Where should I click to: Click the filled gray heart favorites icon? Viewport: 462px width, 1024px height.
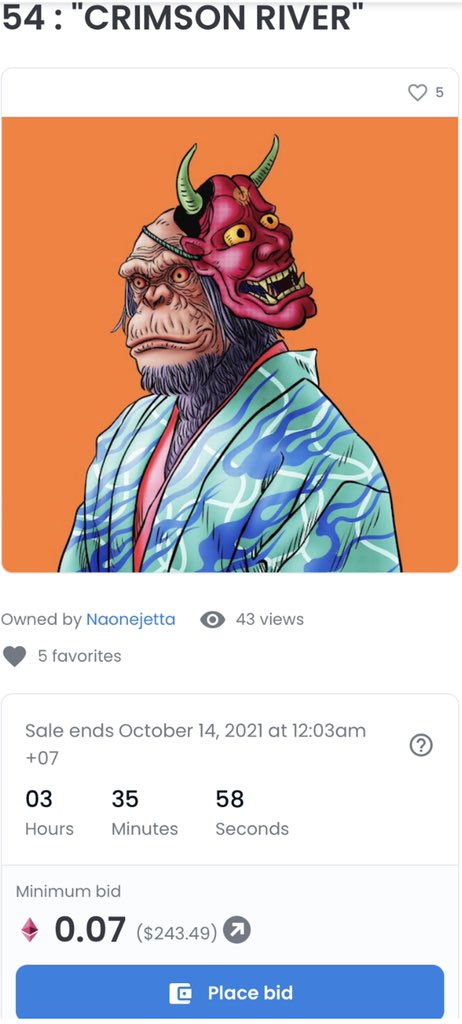[x=14, y=656]
